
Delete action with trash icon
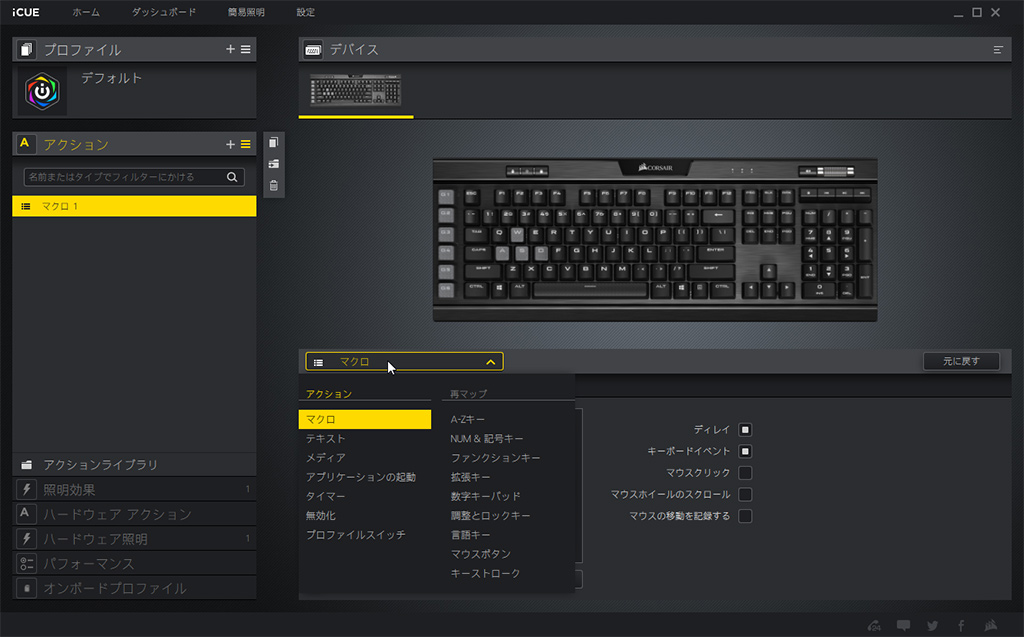pos(274,186)
